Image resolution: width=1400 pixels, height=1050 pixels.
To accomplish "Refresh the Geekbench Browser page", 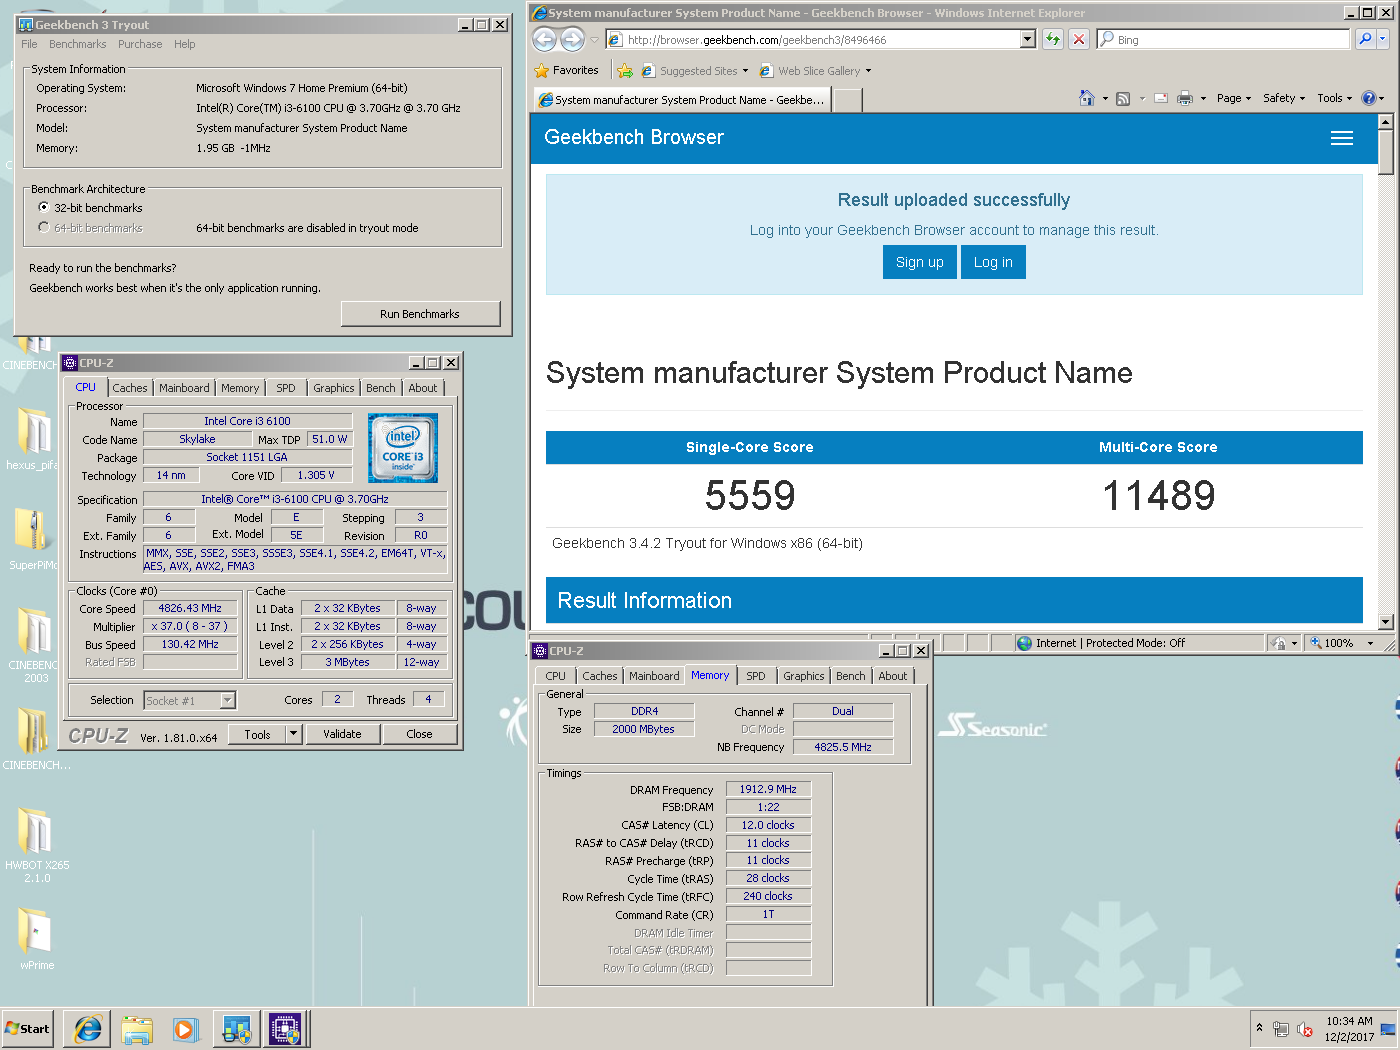I will [x=1053, y=39].
